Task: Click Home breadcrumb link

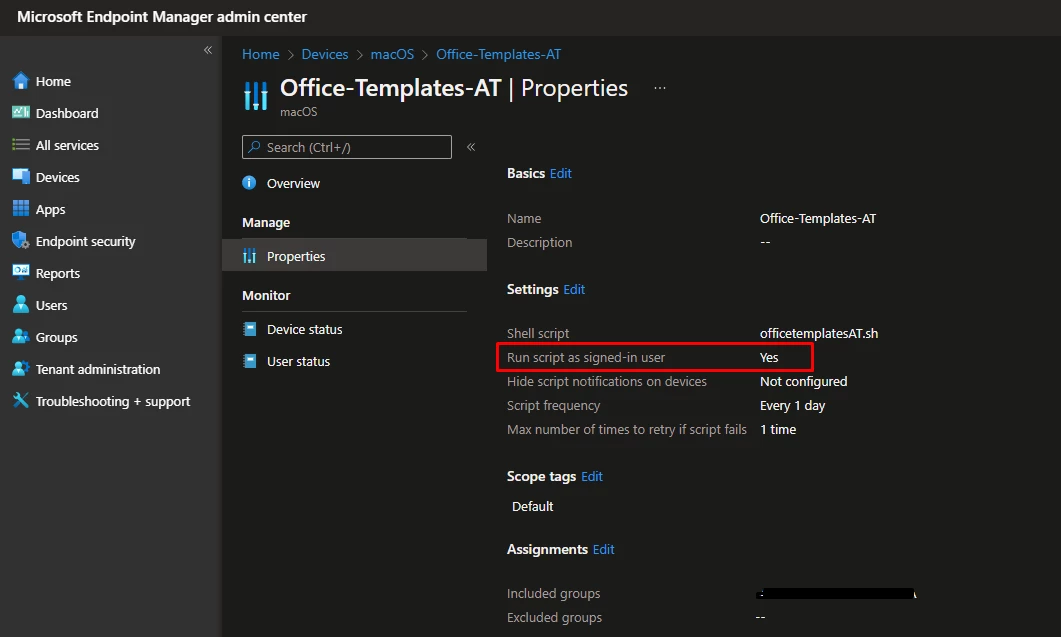Action: 261,54
